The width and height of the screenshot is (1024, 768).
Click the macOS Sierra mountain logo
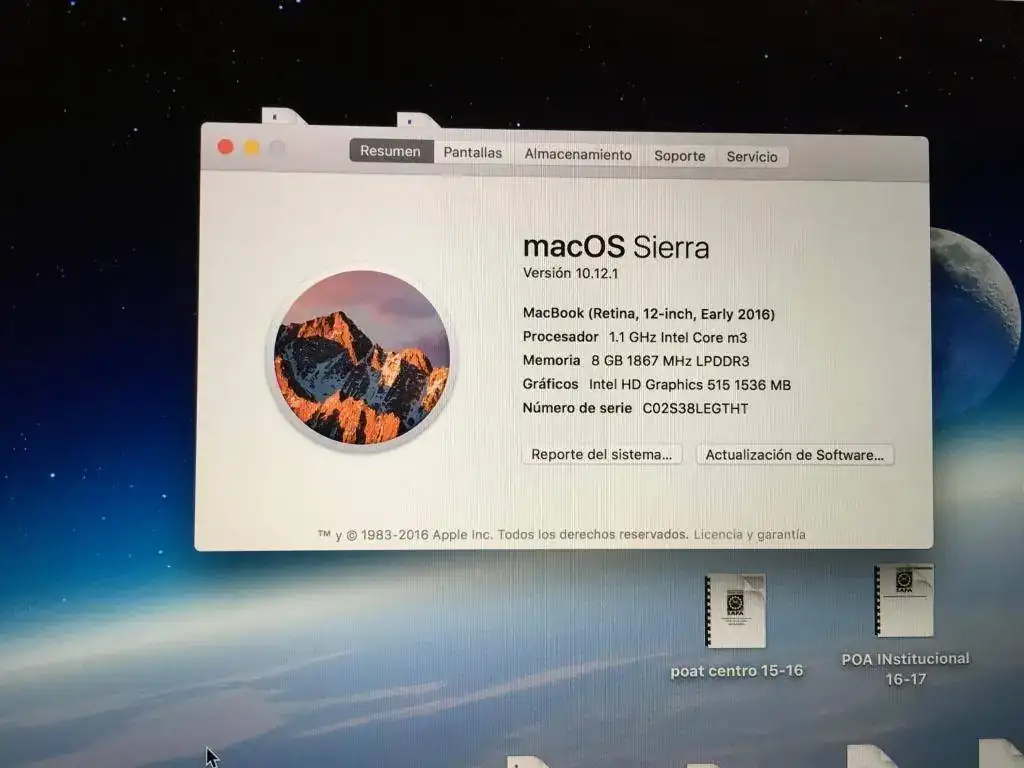coord(361,358)
